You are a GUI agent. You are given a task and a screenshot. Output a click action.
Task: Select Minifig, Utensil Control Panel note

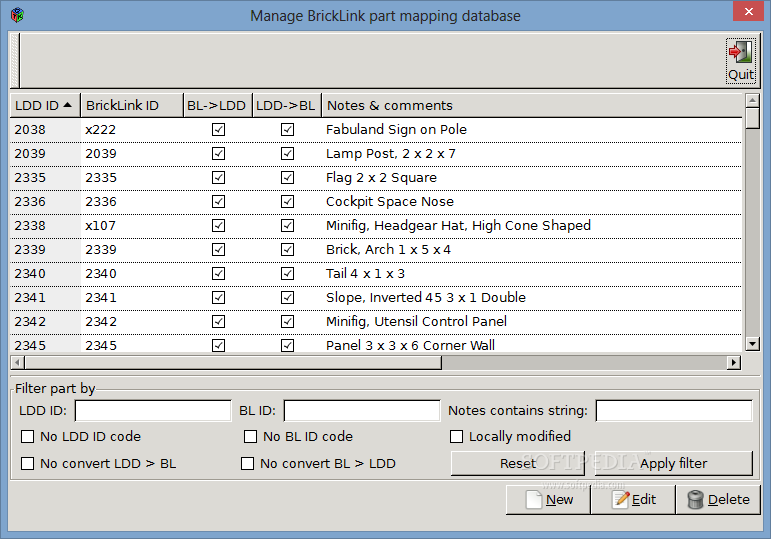416,322
